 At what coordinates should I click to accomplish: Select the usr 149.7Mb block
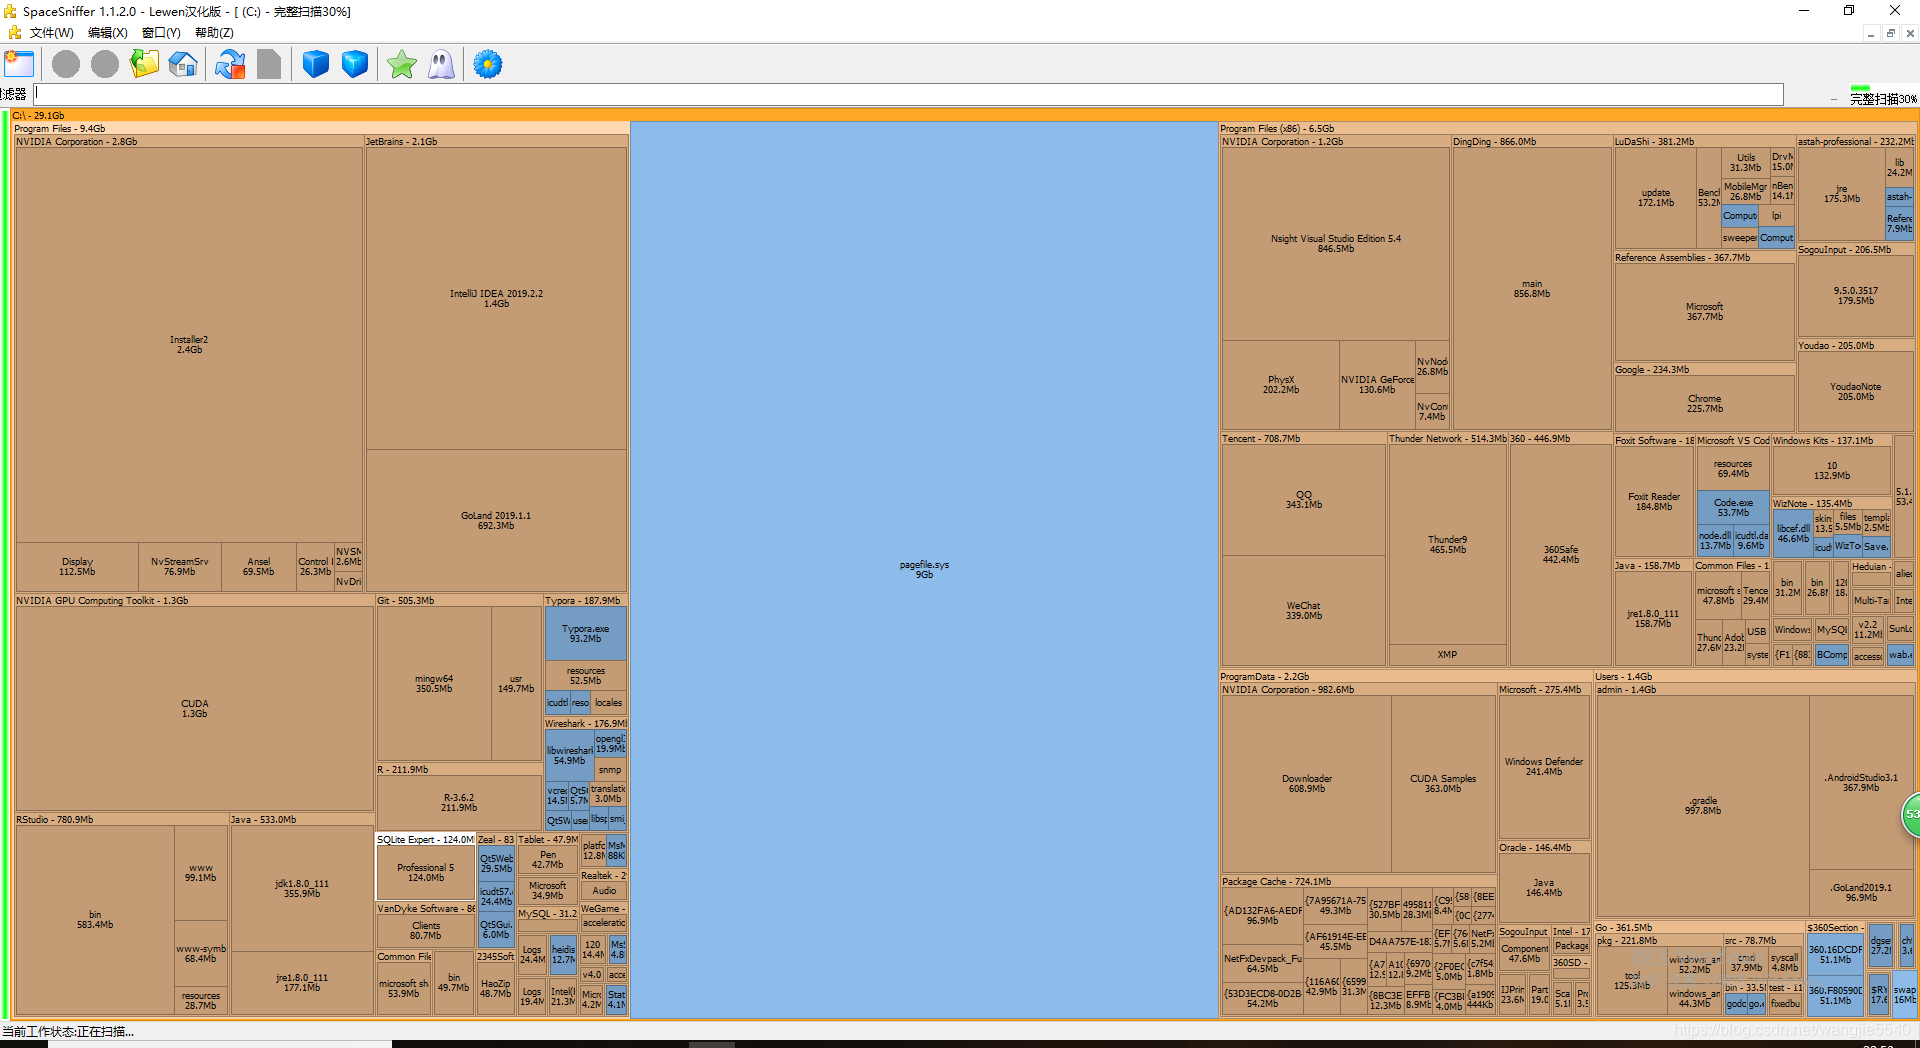pos(516,684)
